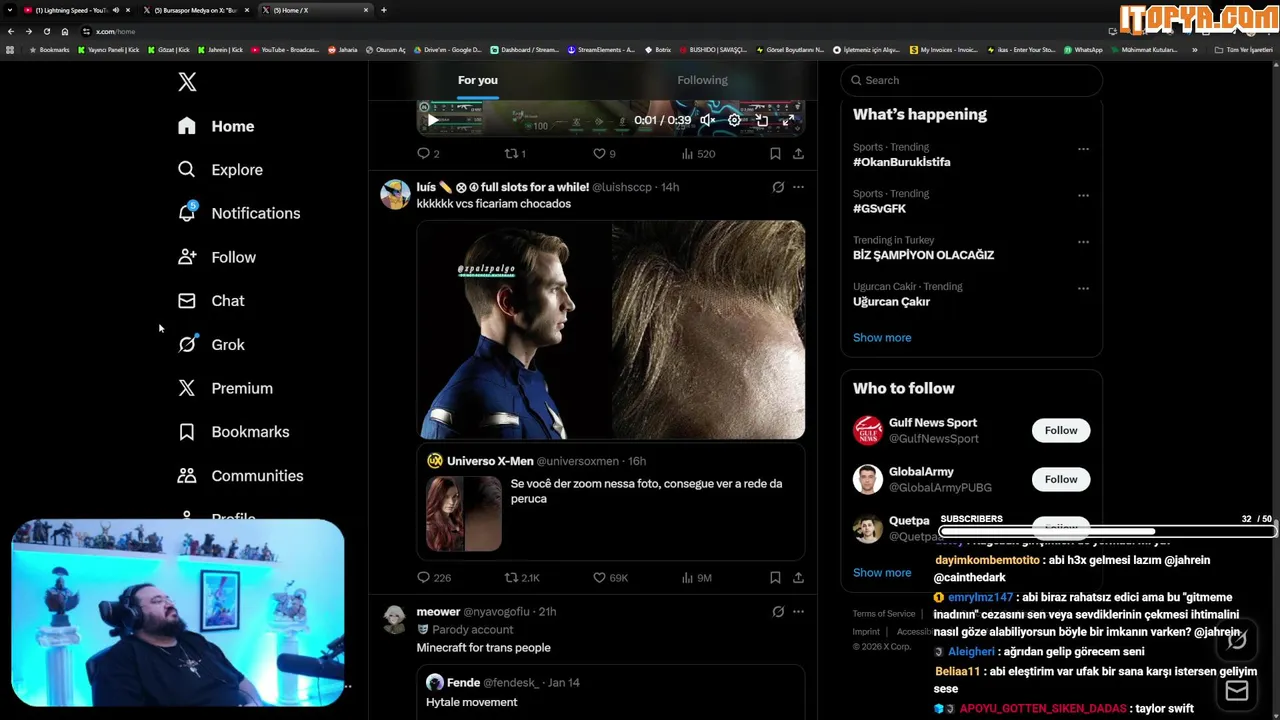Screen dimensions: 1280x720
Task: Open the quoted Fende post
Action: click(611, 692)
